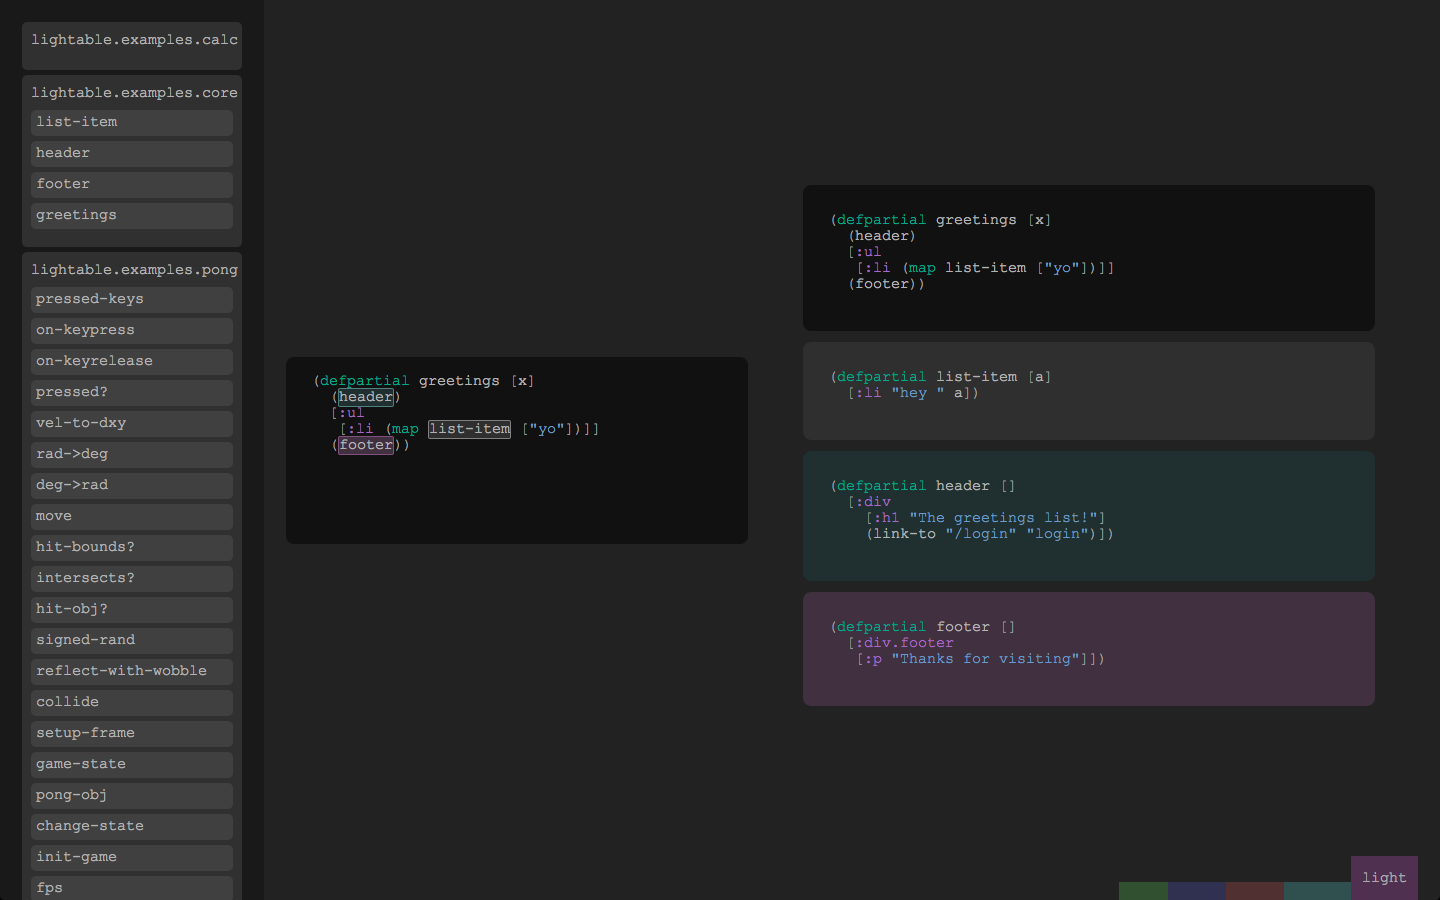Click highlighted list-item call in editor
The image size is (1440, 900).
pos(469,429)
